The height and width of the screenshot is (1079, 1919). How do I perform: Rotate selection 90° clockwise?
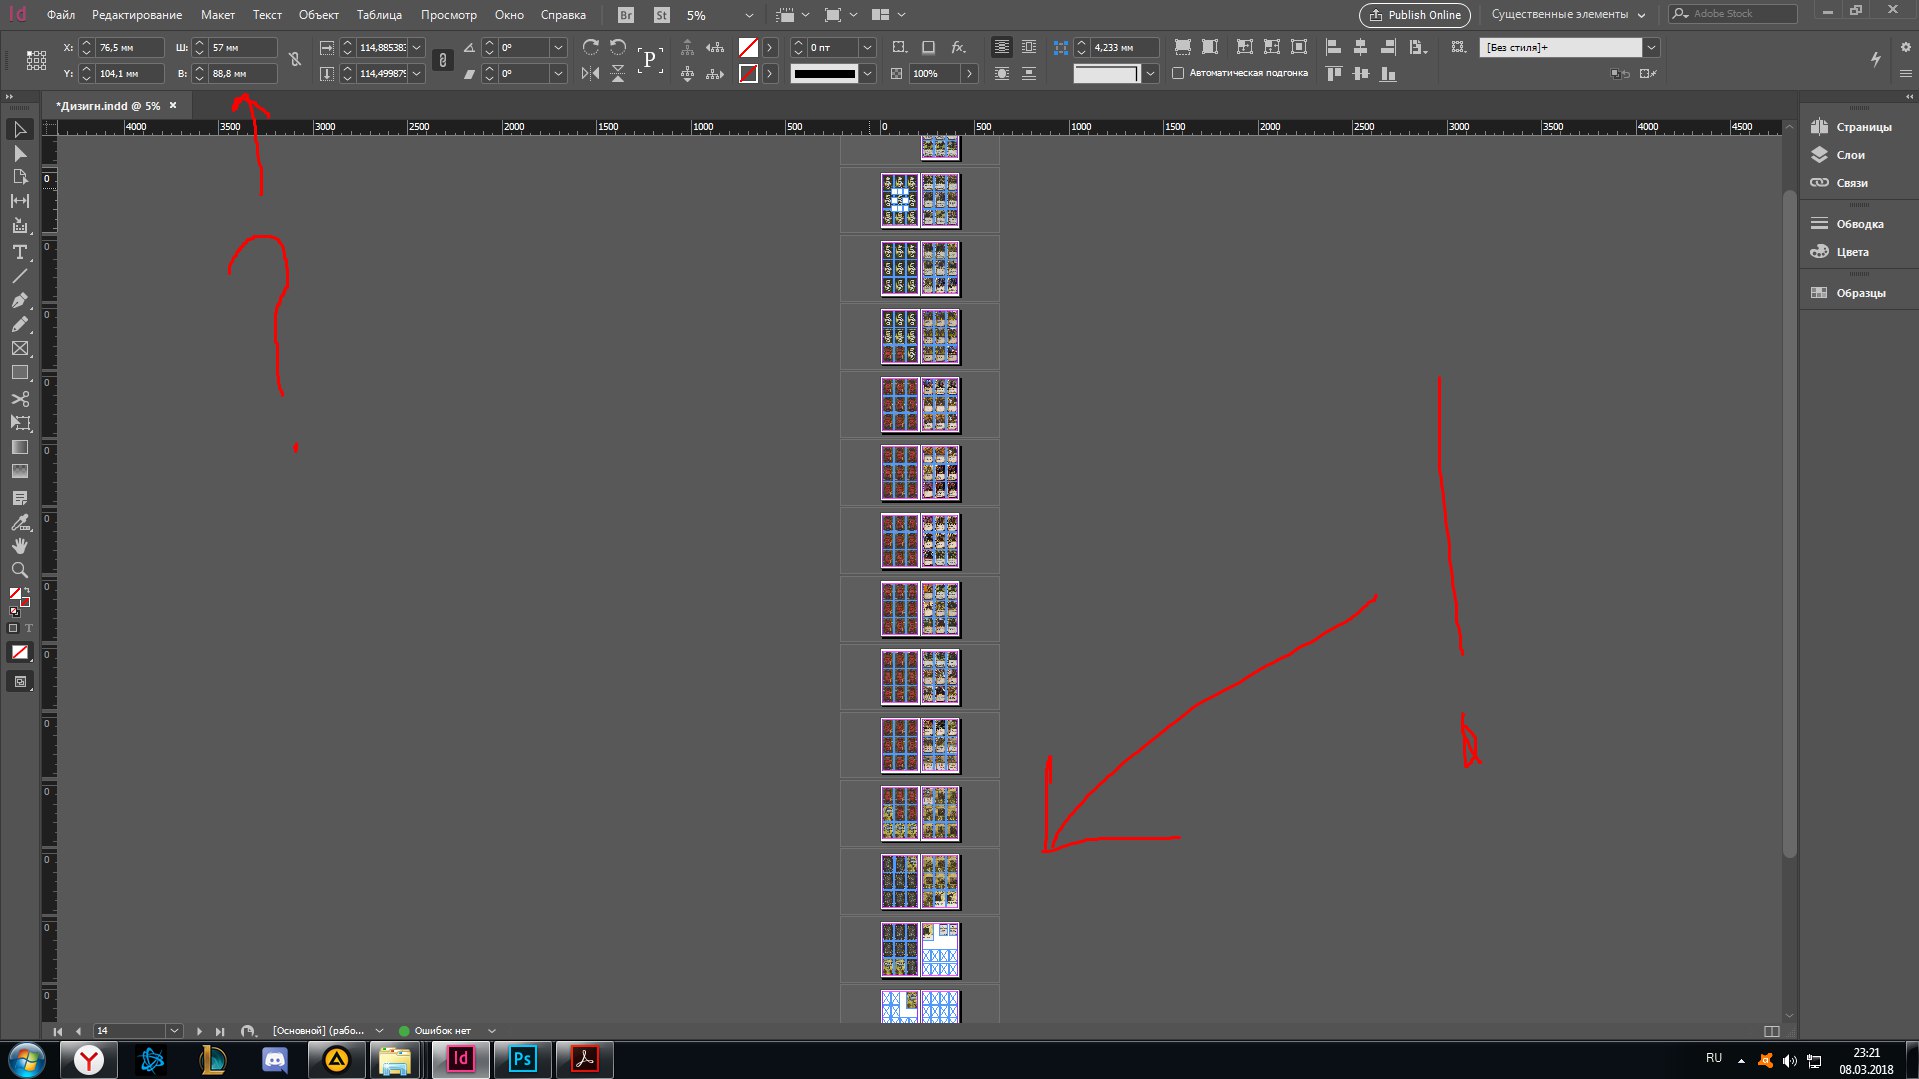[x=591, y=47]
